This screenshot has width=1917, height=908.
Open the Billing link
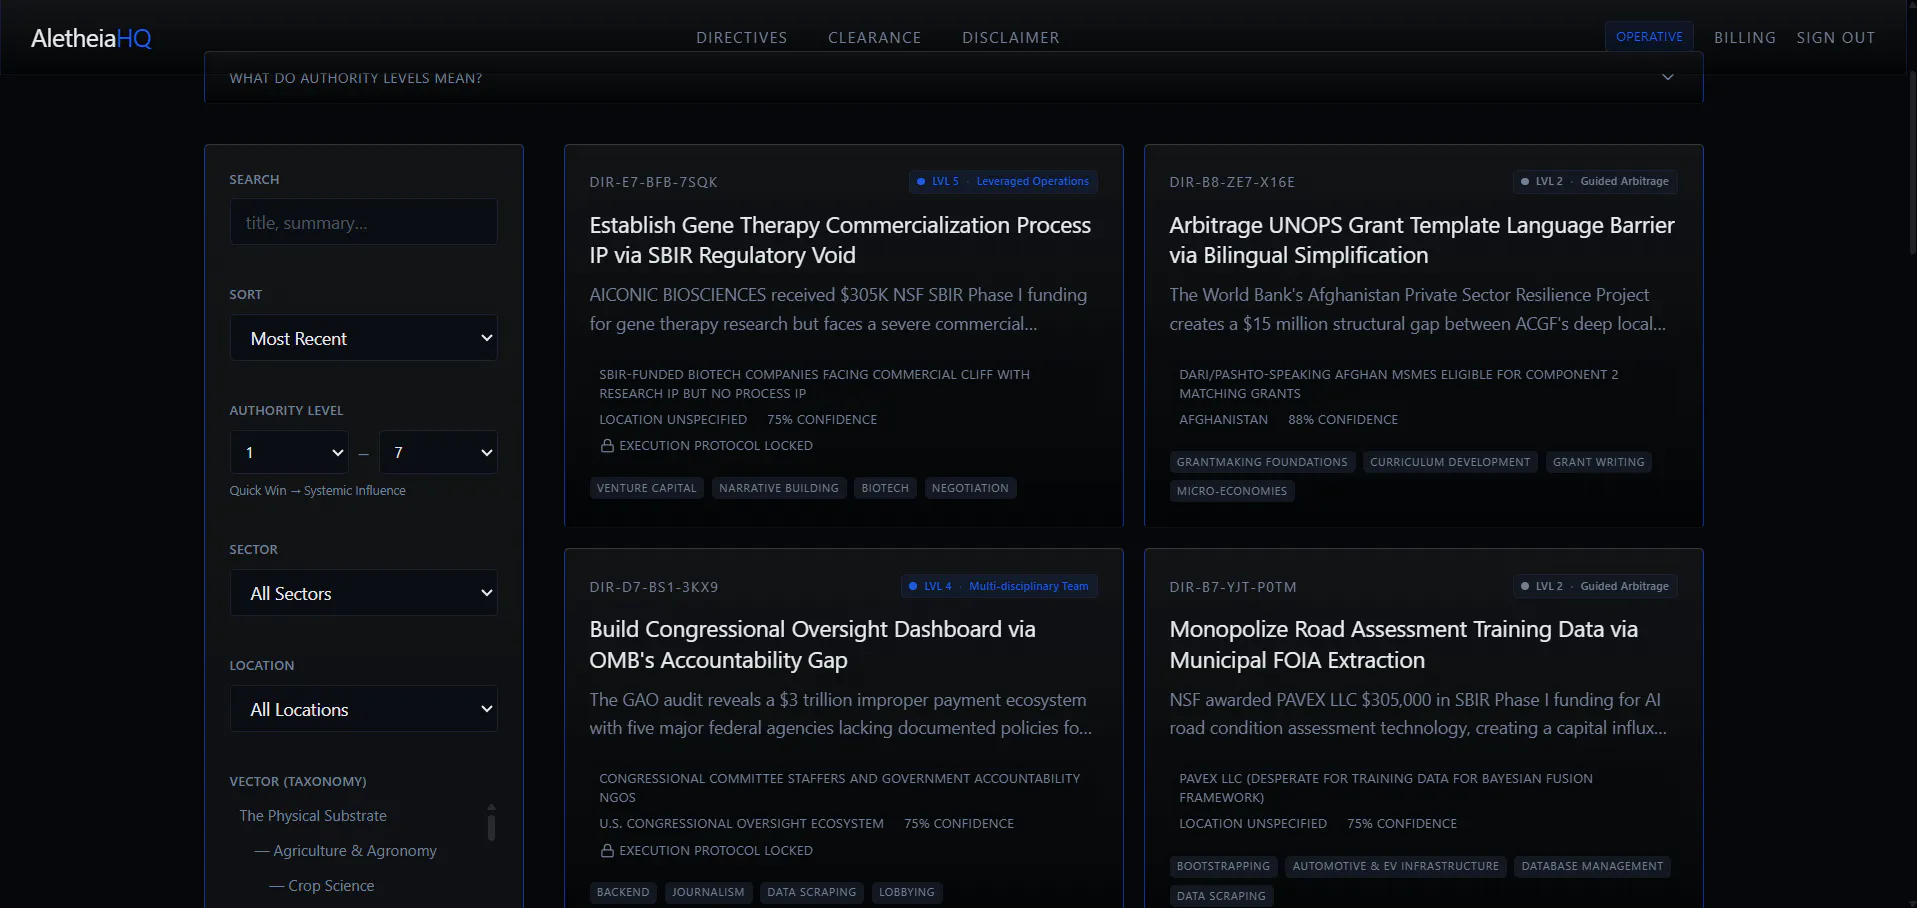[1744, 38]
